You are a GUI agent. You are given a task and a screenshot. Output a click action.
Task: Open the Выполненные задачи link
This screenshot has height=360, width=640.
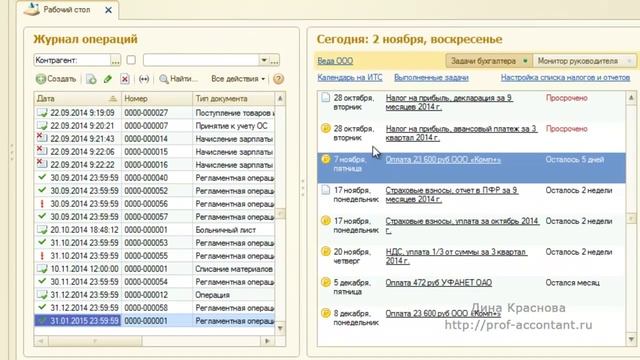(x=431, y=78)
